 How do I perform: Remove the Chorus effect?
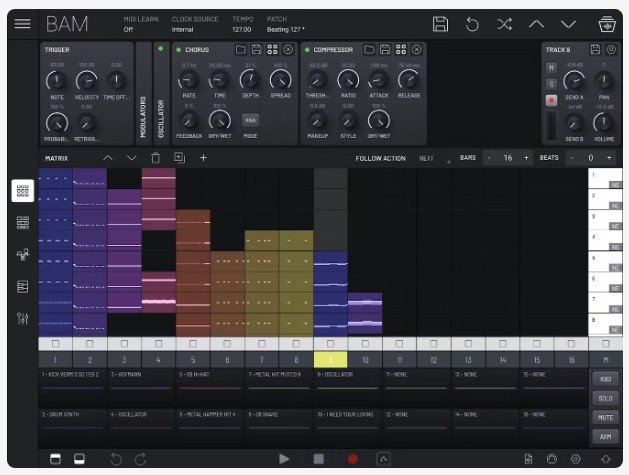pos(288,50)
